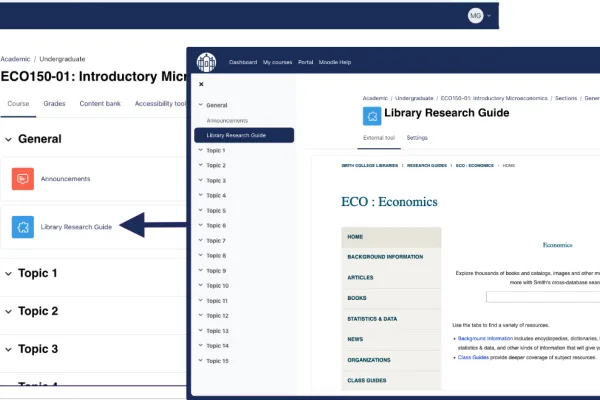Image resolution: width=600 pixels, height=400 pixels.
Task: Follow the Background Information inline link
Action: (x=485, y=338)
